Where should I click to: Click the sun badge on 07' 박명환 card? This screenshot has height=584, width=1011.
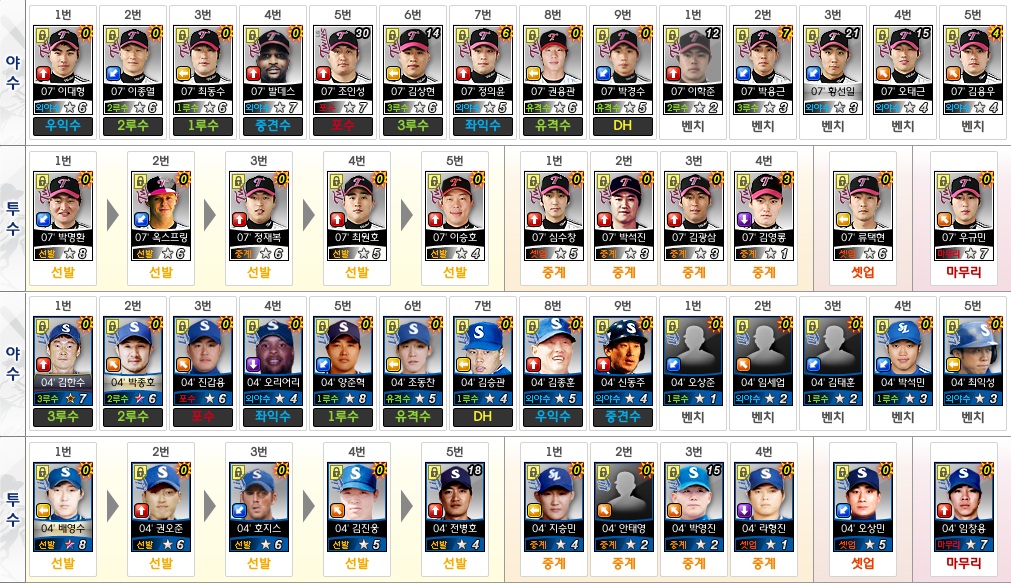coord(86,178)
